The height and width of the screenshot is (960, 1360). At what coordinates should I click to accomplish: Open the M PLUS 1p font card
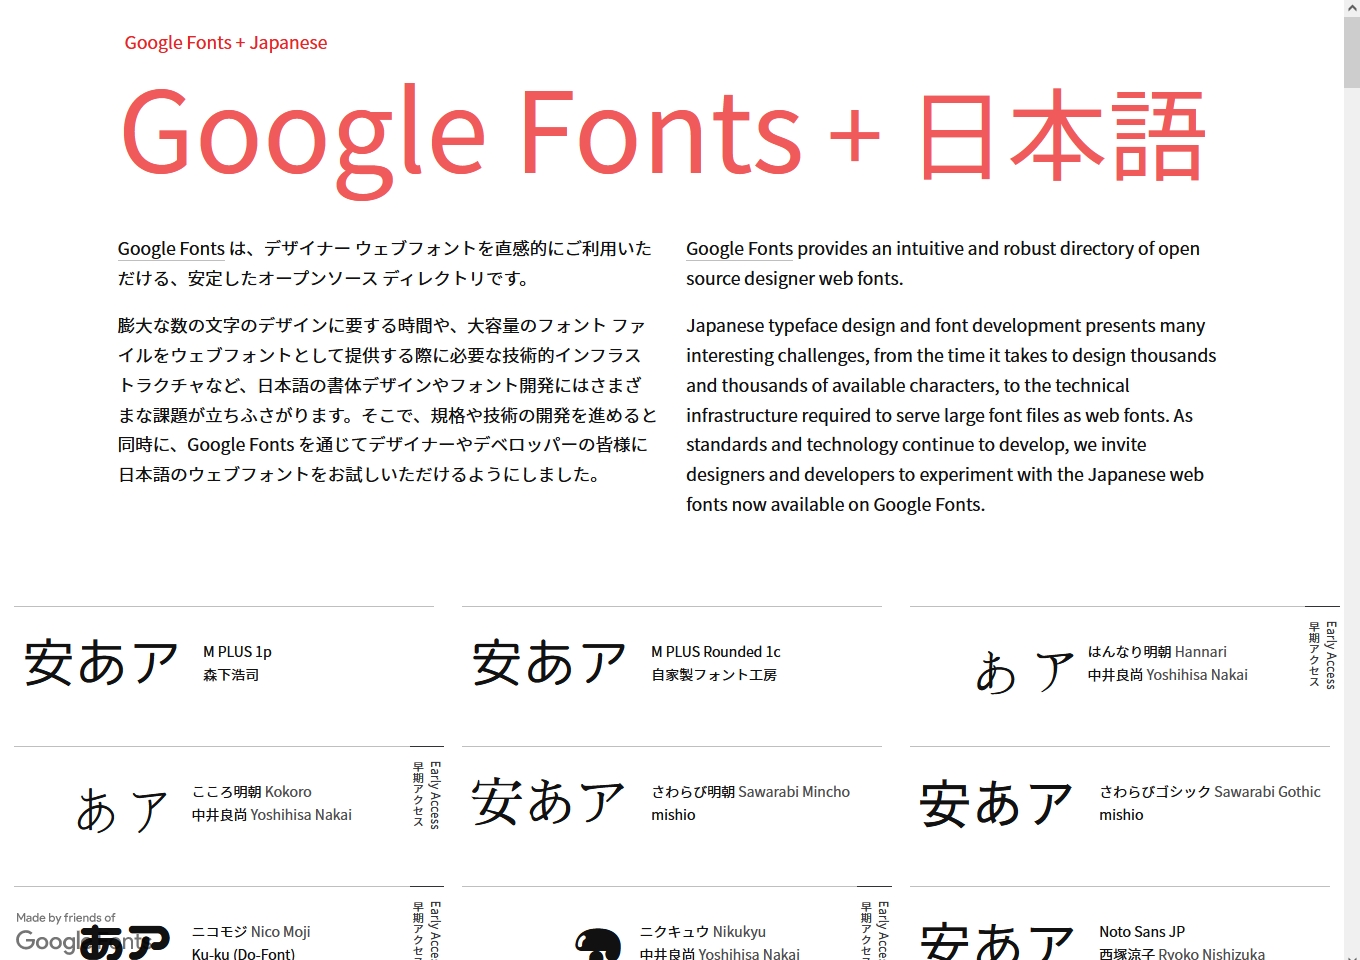coord(224,676)
